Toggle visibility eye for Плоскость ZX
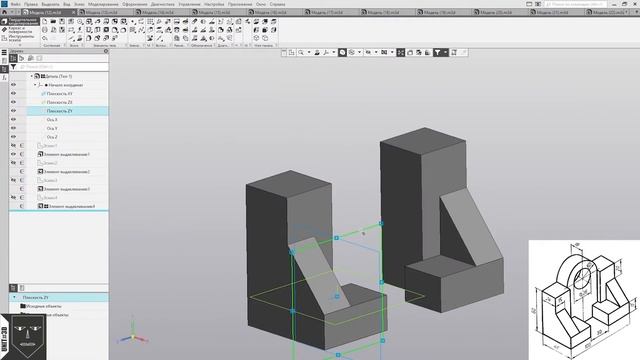Screen dimensions: 640x360 pos(13,102)
